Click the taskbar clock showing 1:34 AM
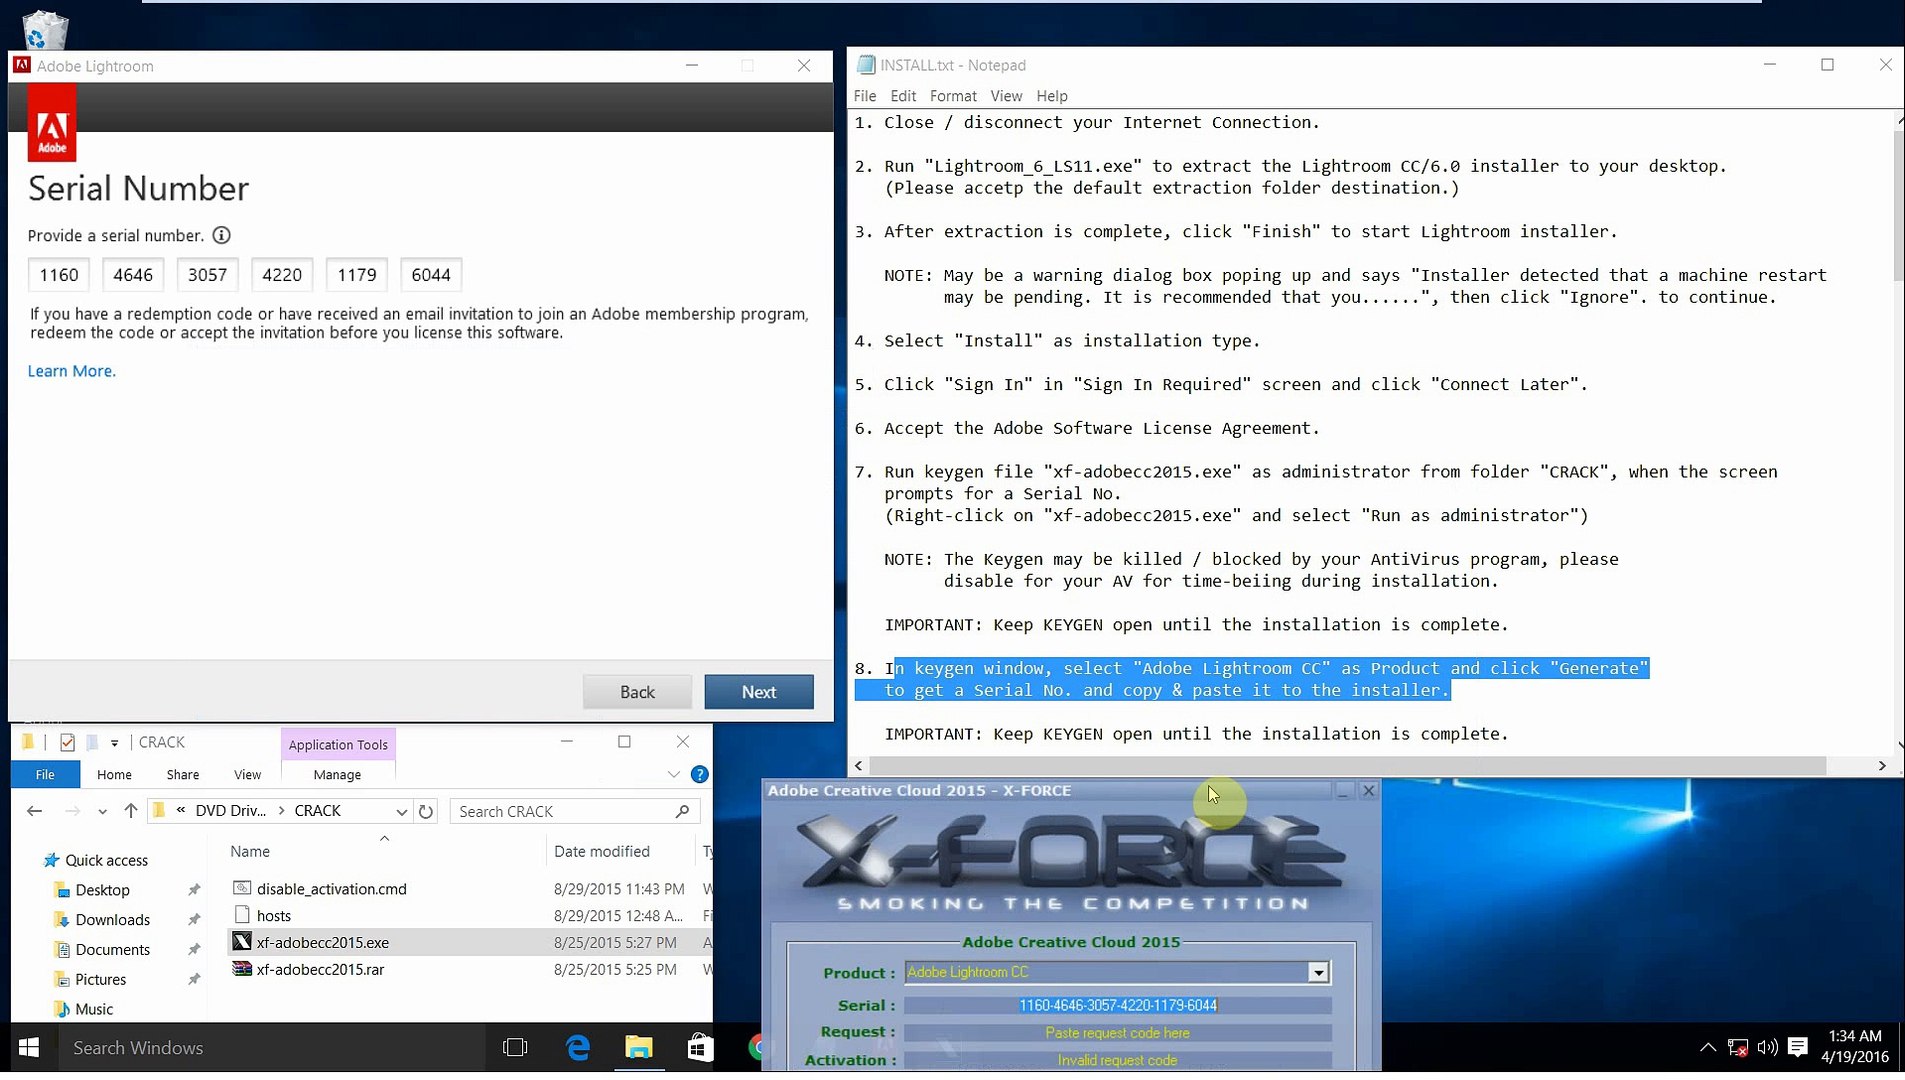This screenshot has width=1905, height=1080. tap(1855, 1047)
